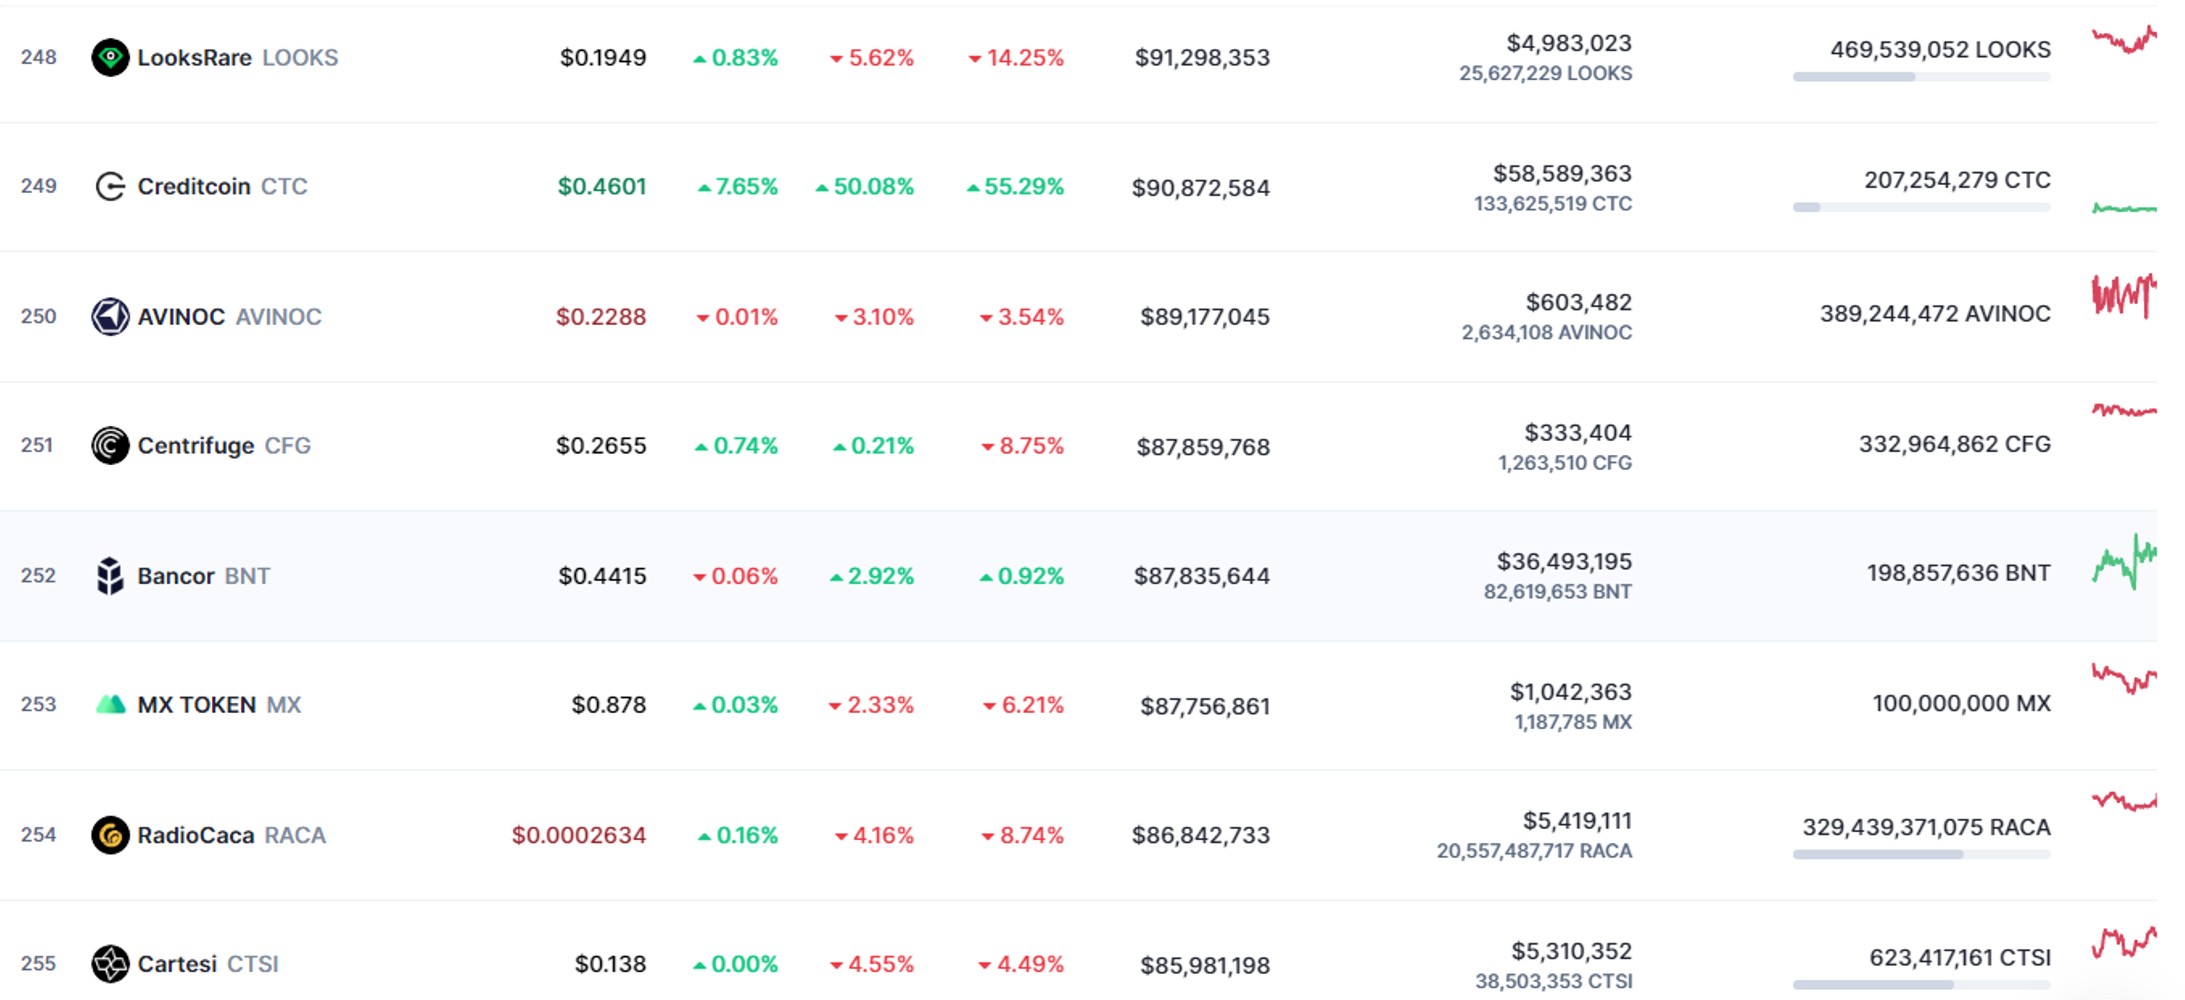
Task: Click the Creditcoin price $0.4601
Action: (602, 186)
